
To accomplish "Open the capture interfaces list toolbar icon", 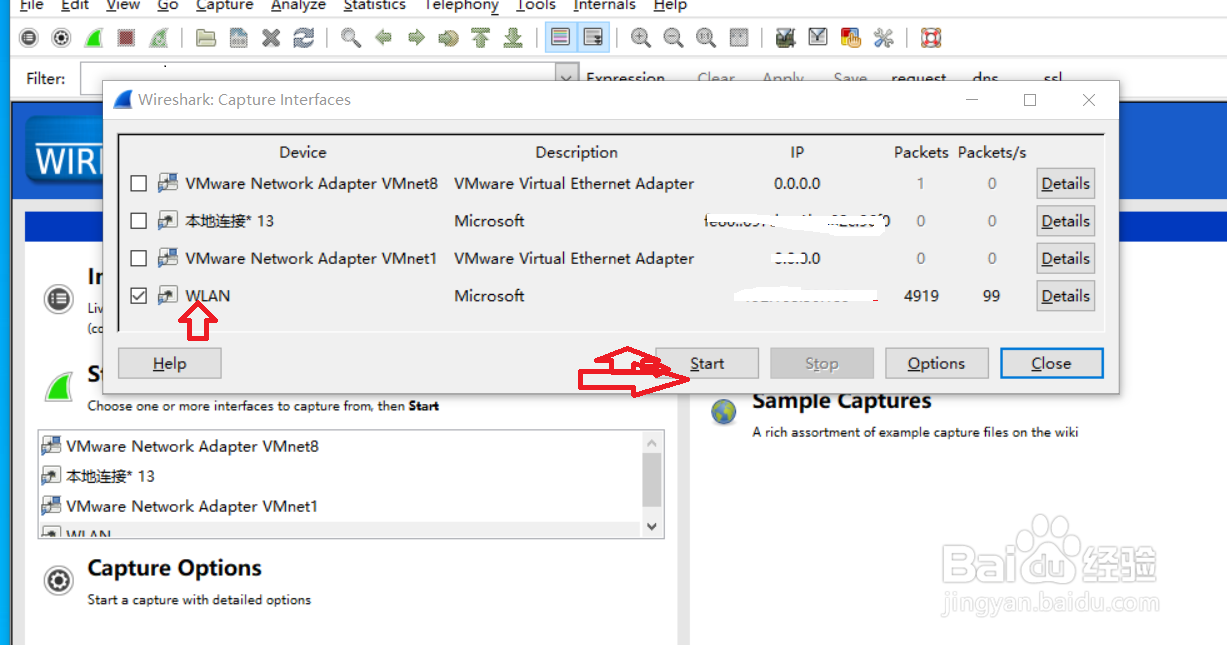I will [29, 38].
